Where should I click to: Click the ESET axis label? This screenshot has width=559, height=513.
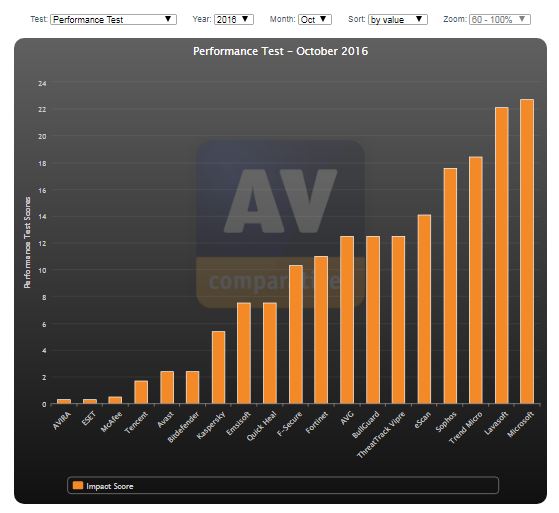88,418
